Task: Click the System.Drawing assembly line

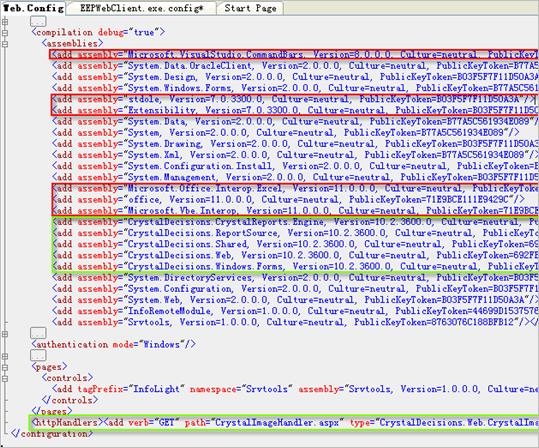Action: (295, 144)
